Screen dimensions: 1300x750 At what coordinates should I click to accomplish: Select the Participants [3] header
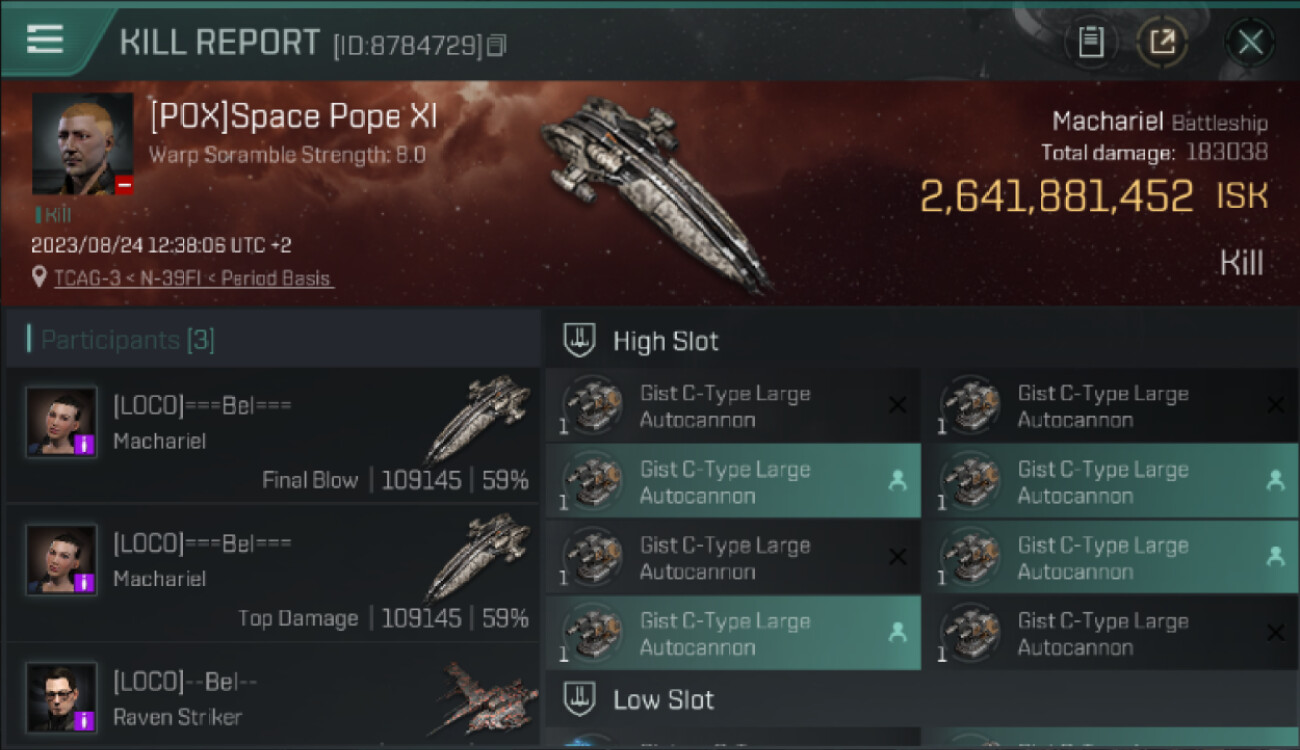pos(127,340)
